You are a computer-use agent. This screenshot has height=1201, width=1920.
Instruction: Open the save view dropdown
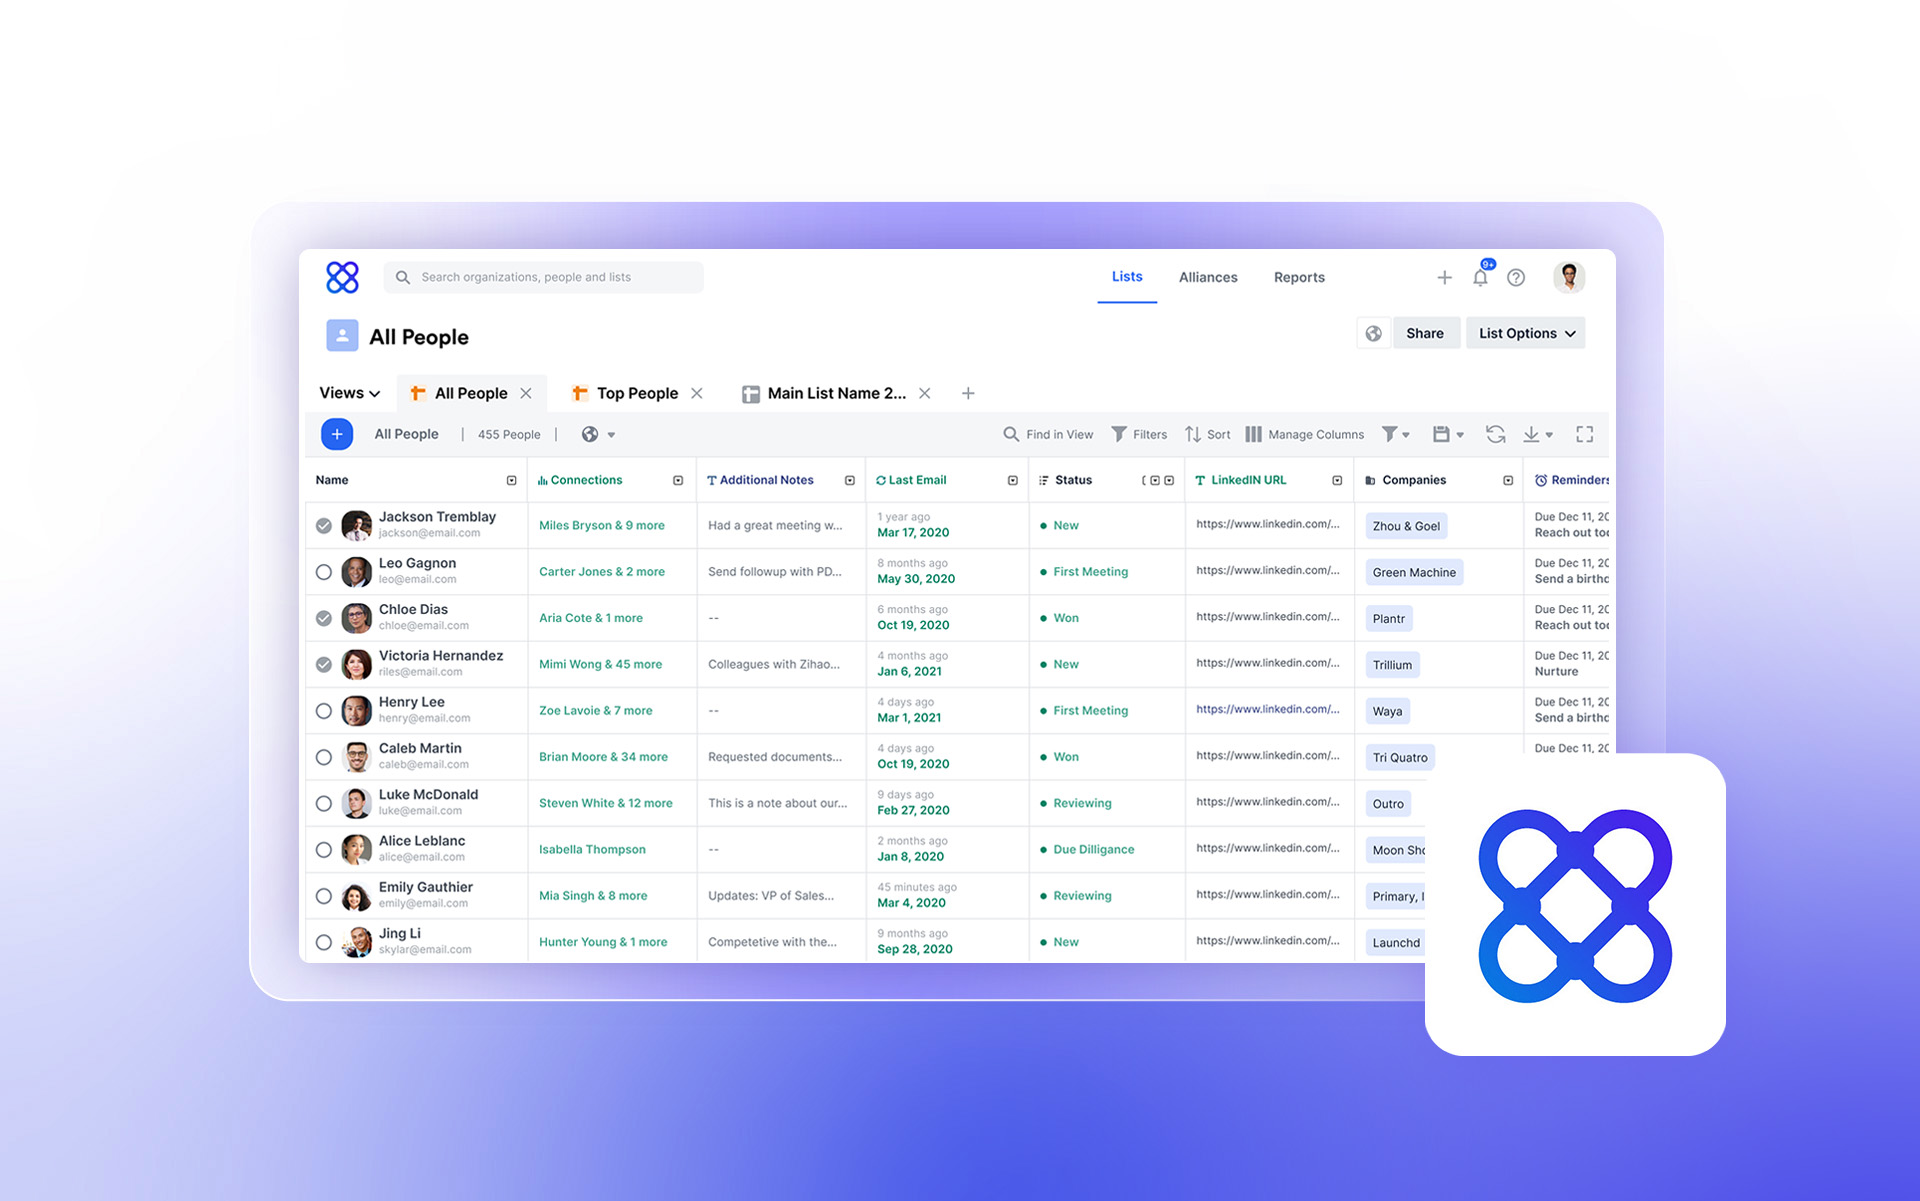pos(1448,434)
